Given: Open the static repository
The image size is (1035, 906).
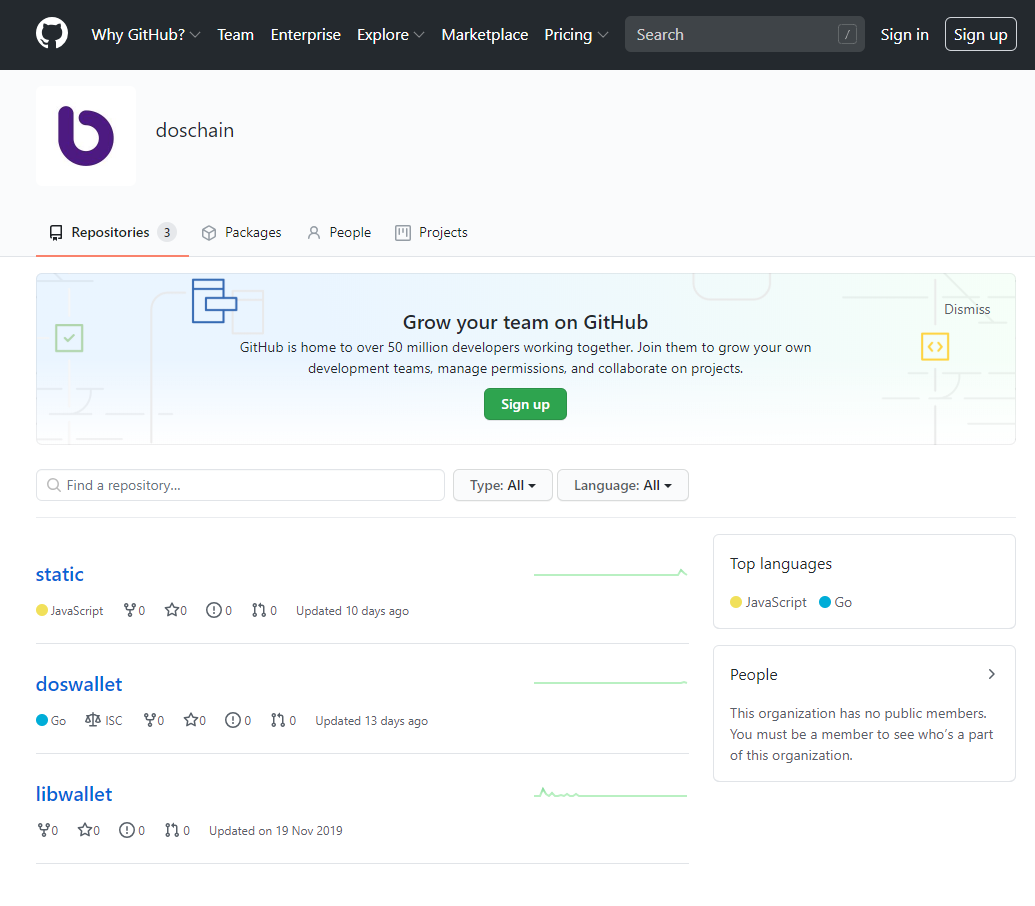Looking at the screenshot, I should pyautogui.click(x=59, y=574).
